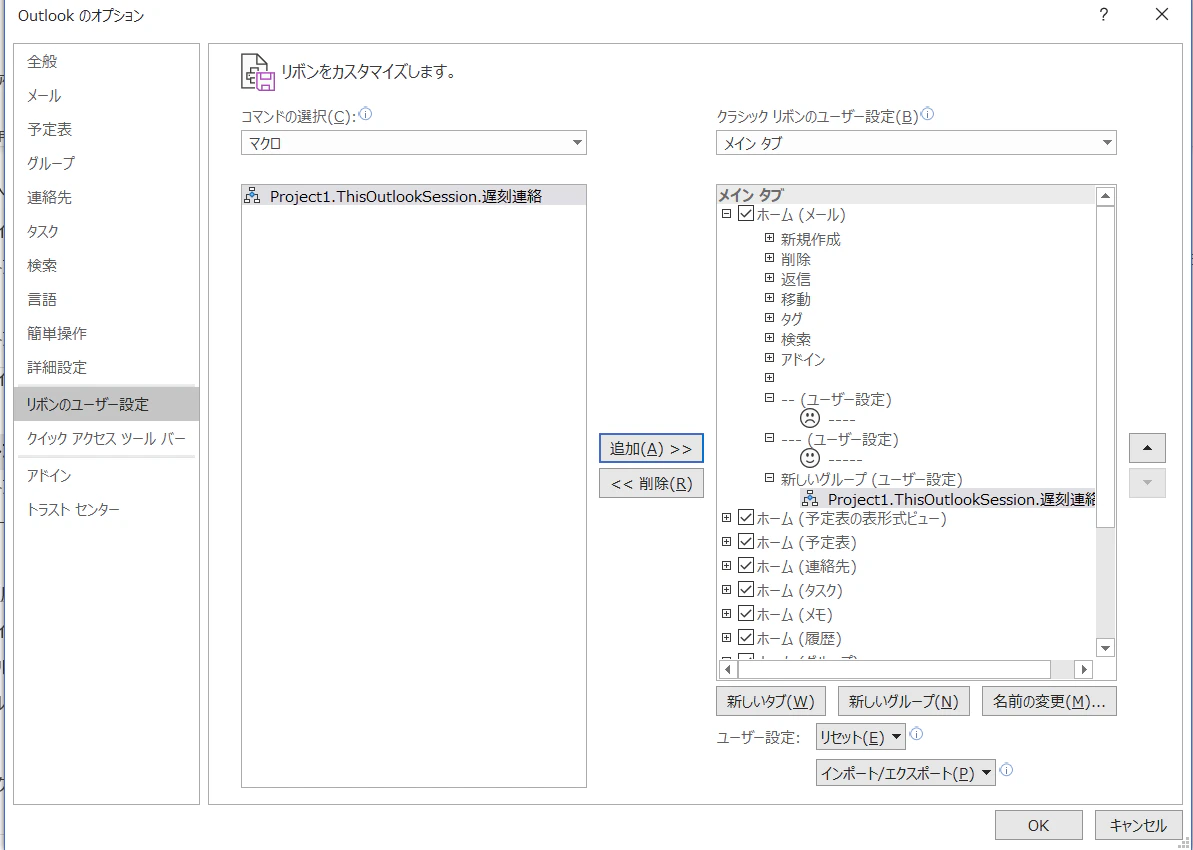Click the info icon beside クラシック リボンのユーザー設定
The image size is (1193, 850).
click(x=927, y=115)
